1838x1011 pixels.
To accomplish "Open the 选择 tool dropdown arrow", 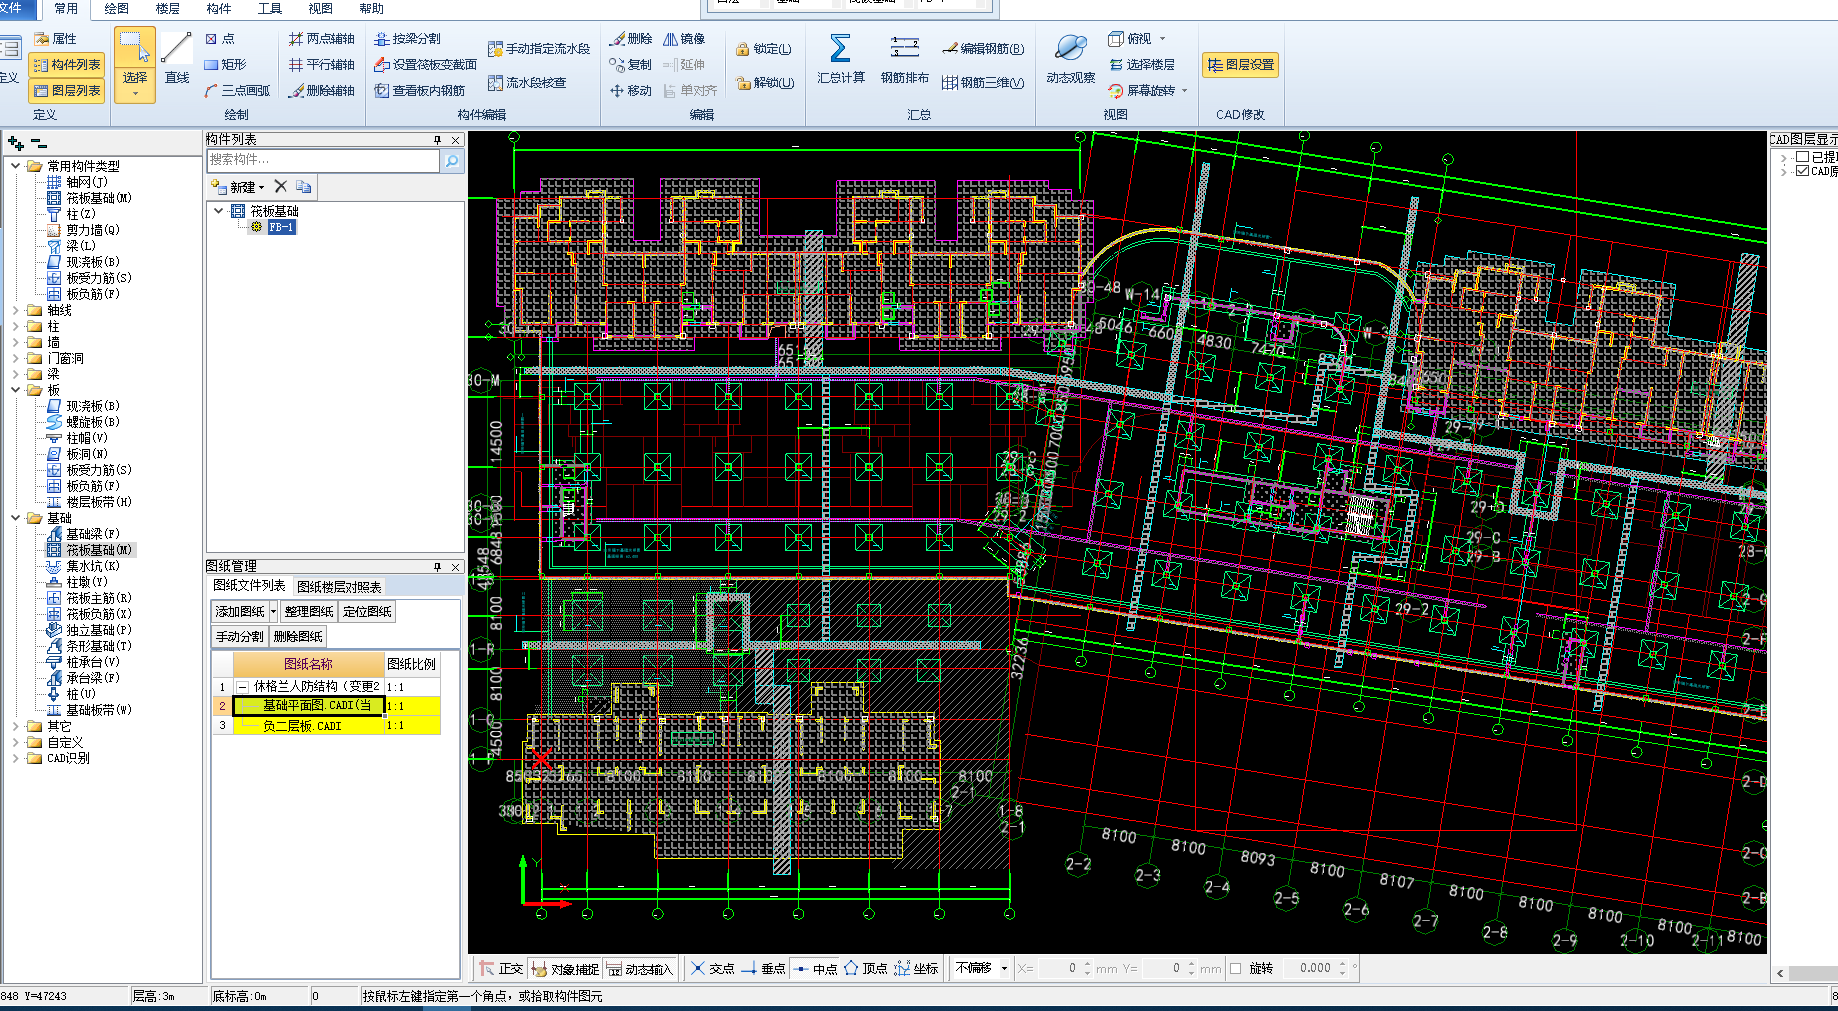I will pyautogui.click(x=134, y=95).
